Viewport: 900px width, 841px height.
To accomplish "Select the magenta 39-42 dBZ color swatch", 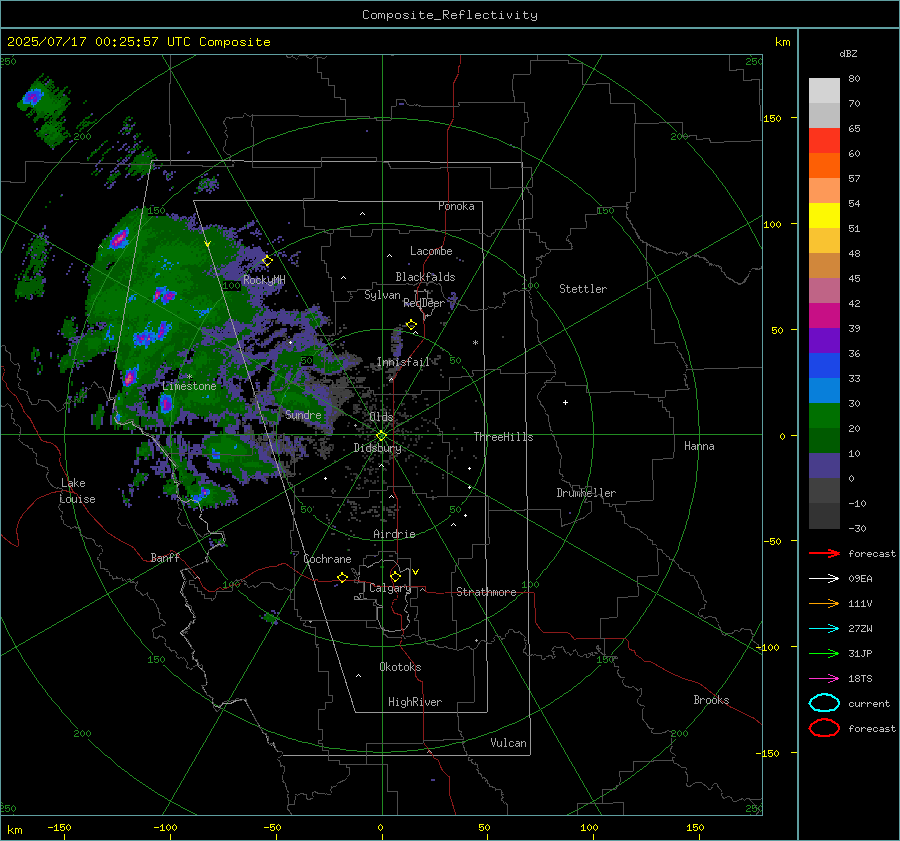I will click(x=824, y=316).
